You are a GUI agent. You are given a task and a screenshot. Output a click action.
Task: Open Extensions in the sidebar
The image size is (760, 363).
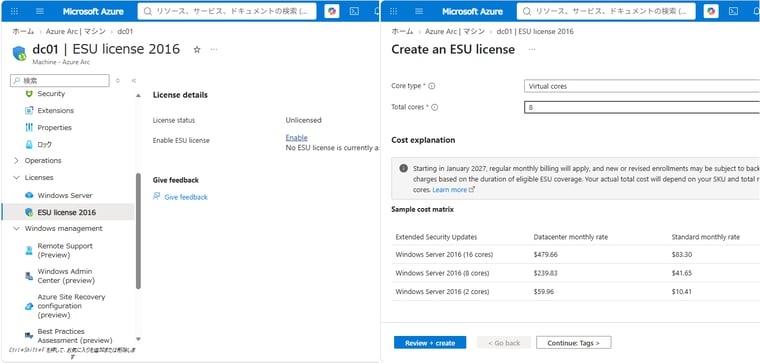pos(56,110)
